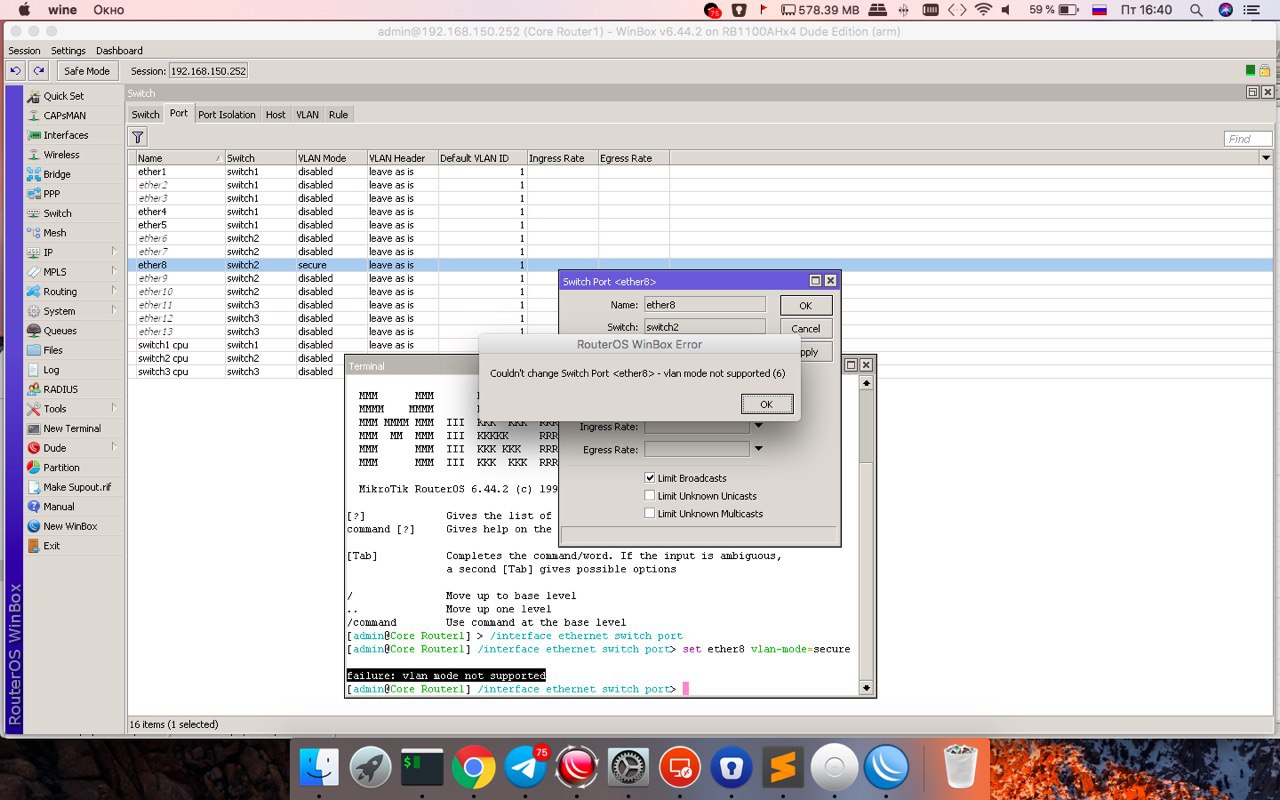1280x800 pixels.
Task: Open Mesh sidebar entry
Action: coord(54,233)
